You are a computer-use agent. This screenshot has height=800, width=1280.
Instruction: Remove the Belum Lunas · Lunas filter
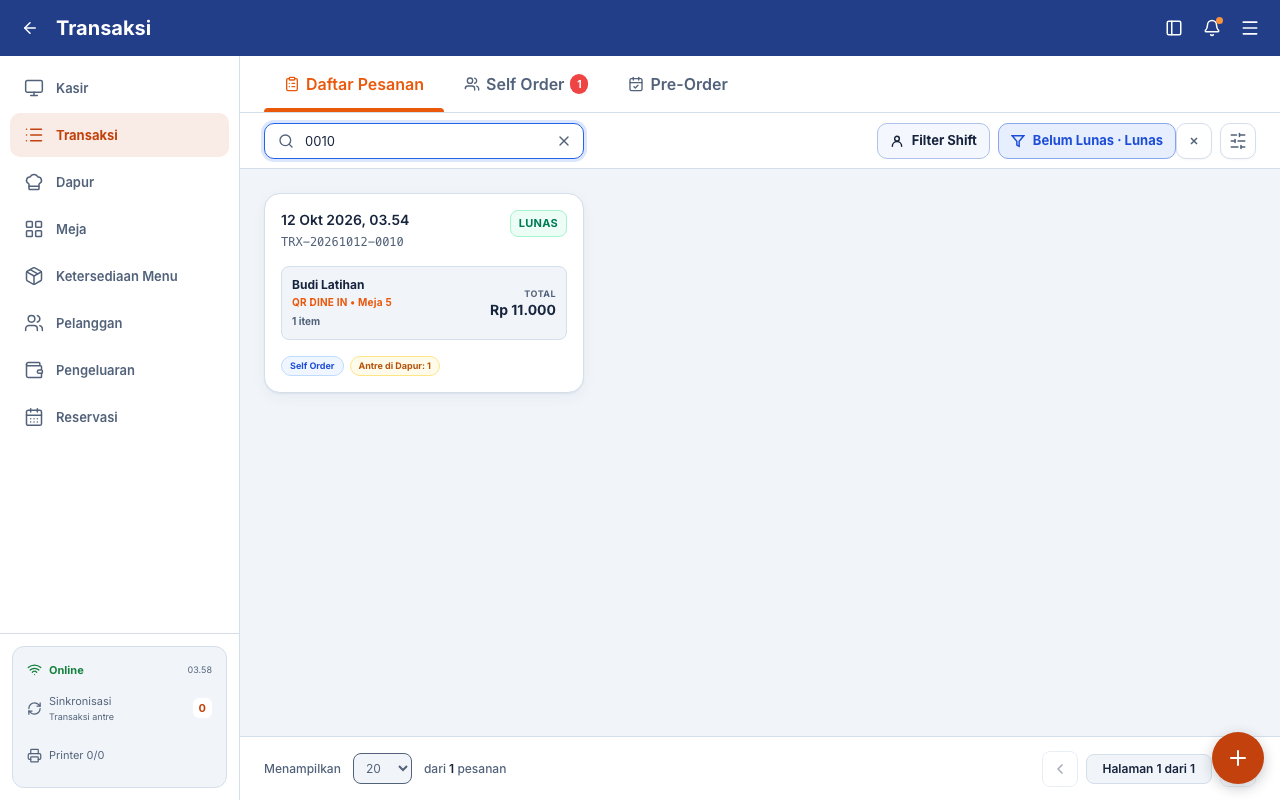(1194, 141)
